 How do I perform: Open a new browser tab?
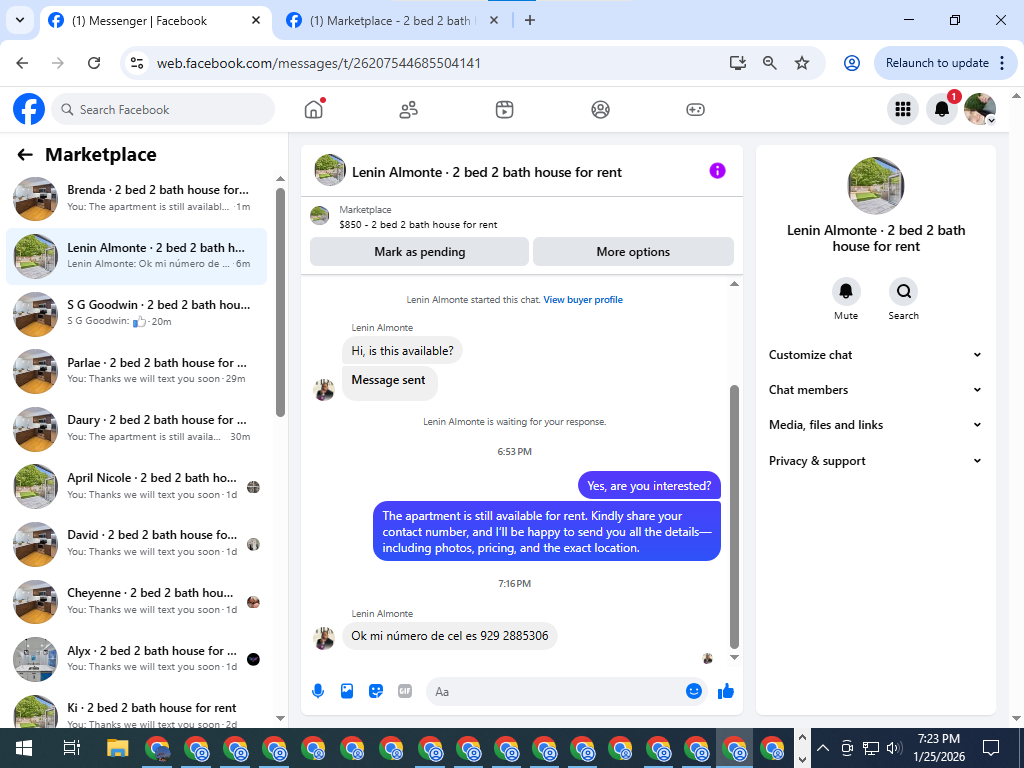(x=530, y=20)
